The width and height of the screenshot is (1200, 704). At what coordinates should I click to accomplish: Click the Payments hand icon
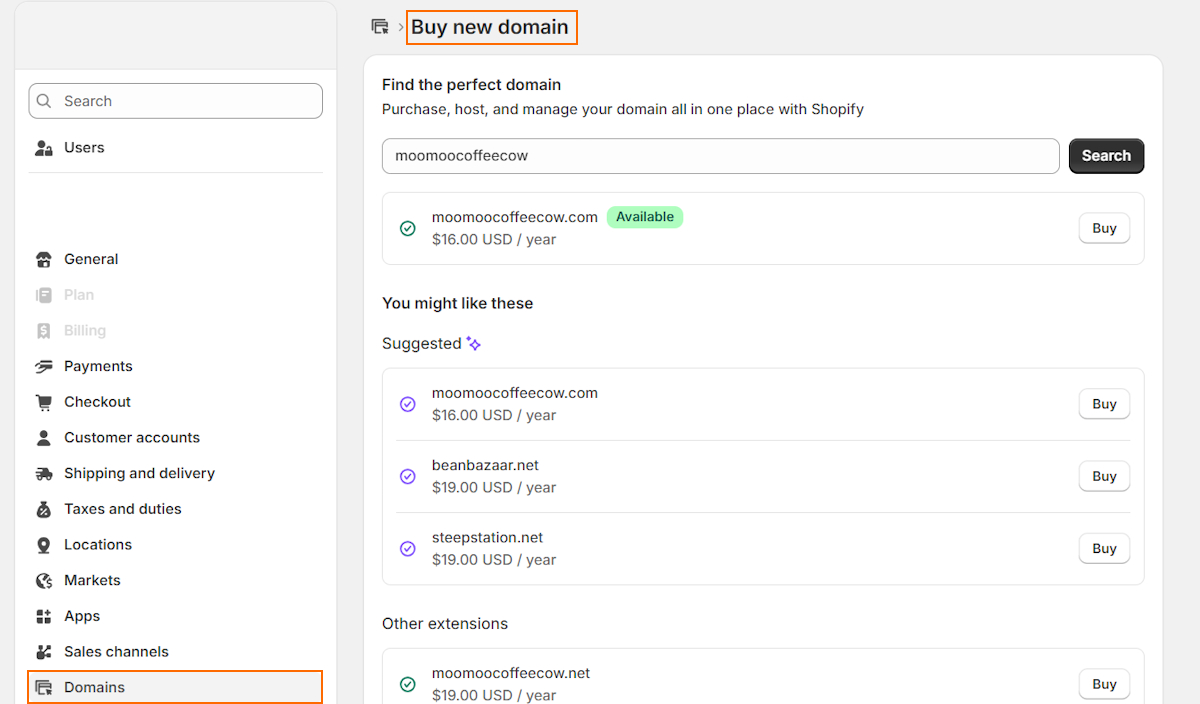[44, 367]
